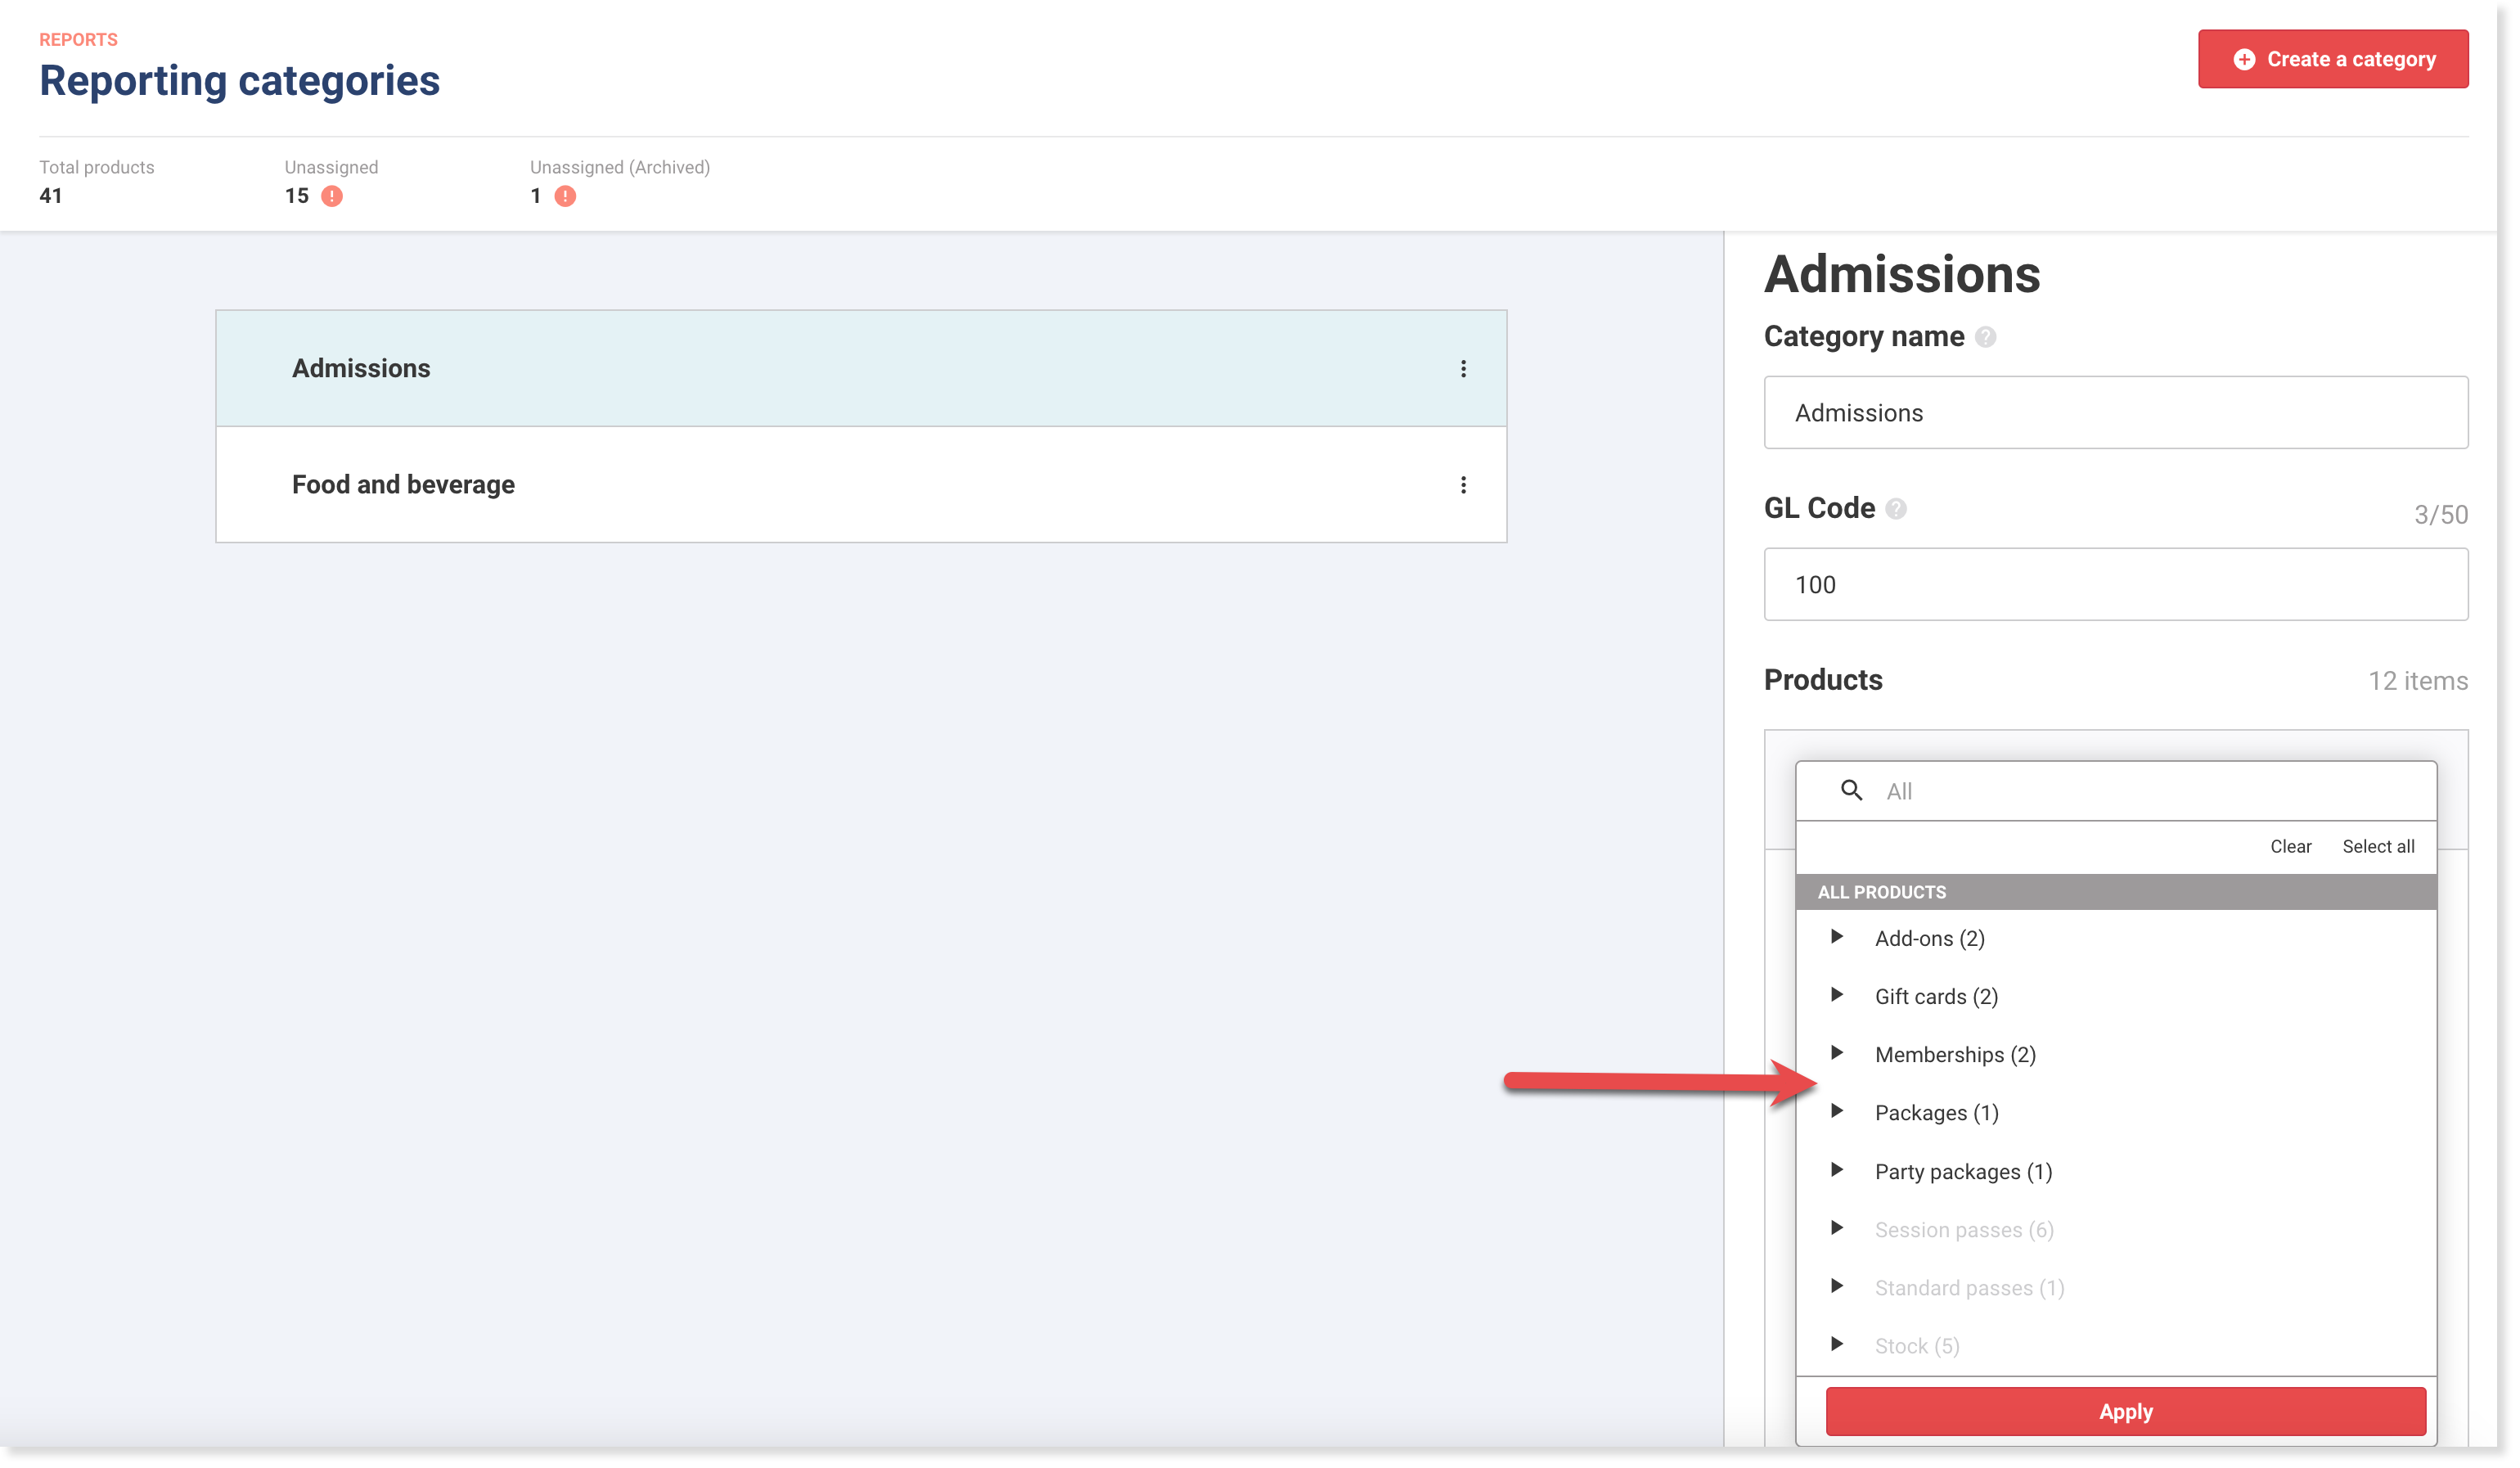The width and height of the screenshot is (2520, 1468).
Task: Open the three-dot menu for Food and beverage
Action: pyautogui.click(x=1463, y=485)
